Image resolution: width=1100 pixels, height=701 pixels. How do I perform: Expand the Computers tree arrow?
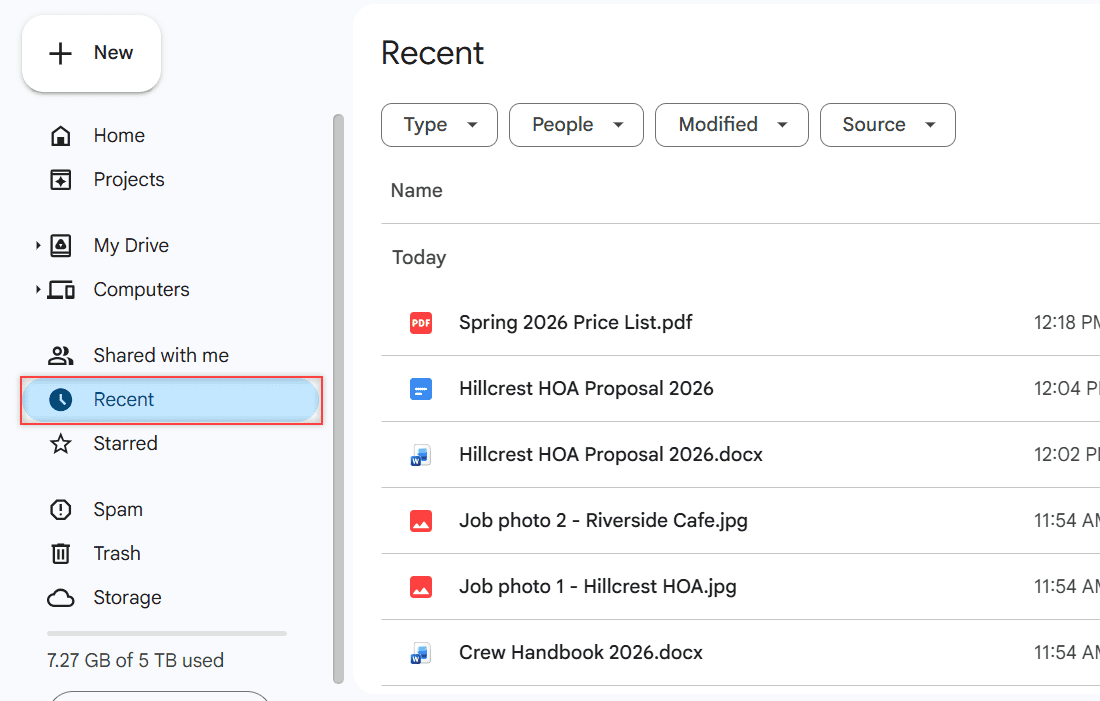[x=38, y=290]
